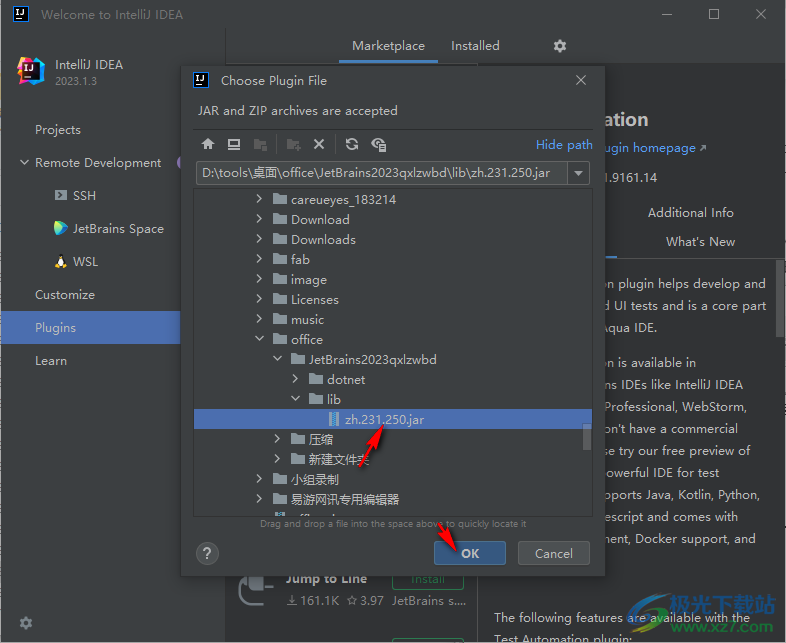Image resolution: width=786 pixels, height=643 pixels.
Task: Open Projects in the sidebar
Action: 58,130
